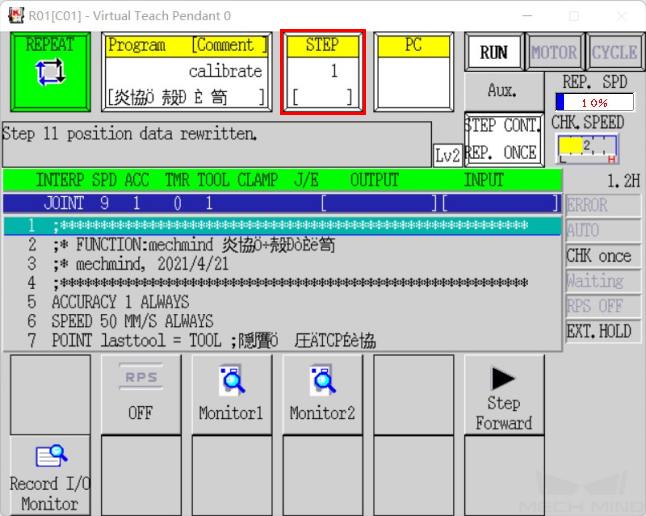Open the Program selection box
The width and height of the screenshot is (646, 516).
click(187, 72)
